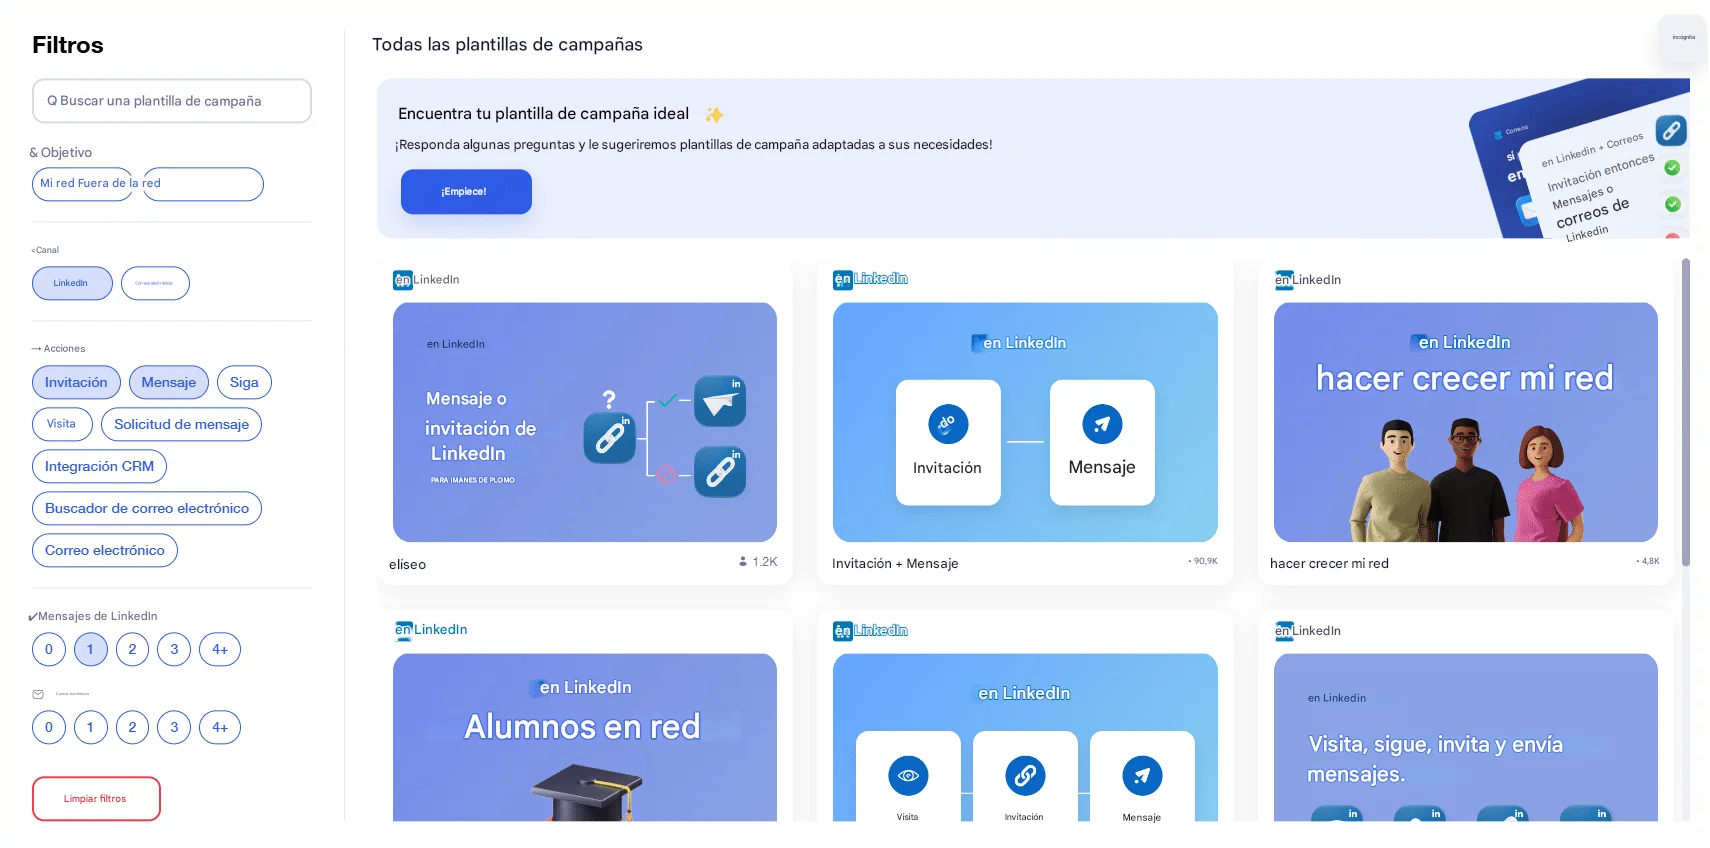This screenshot has height=848, width=1710.
Task: Click the question mark icon in eliseo card
Action: click(609, 399)
